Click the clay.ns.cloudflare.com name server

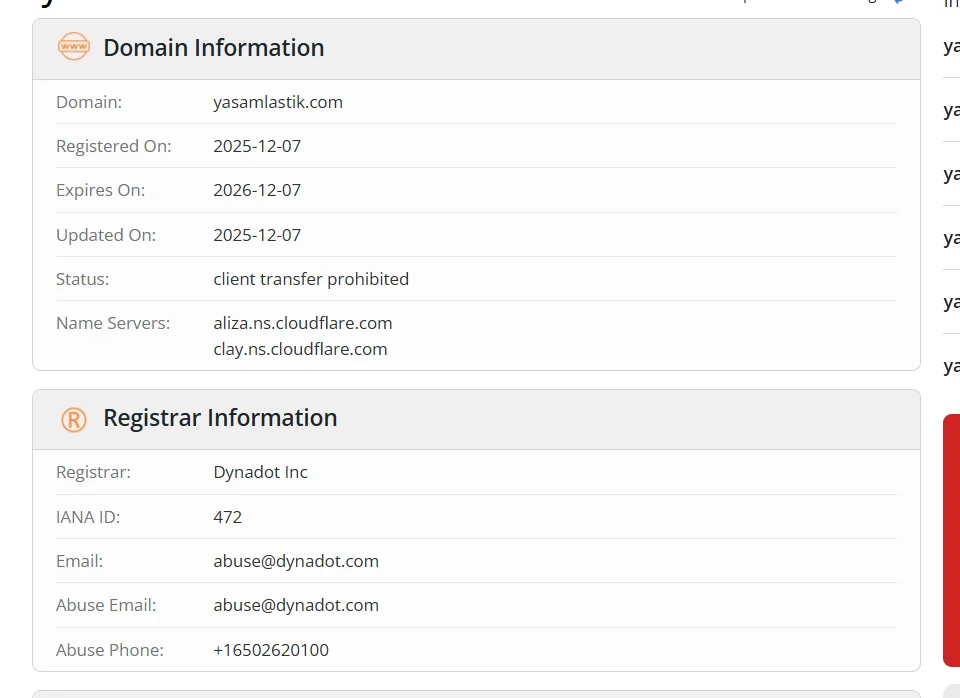(300, 349)
